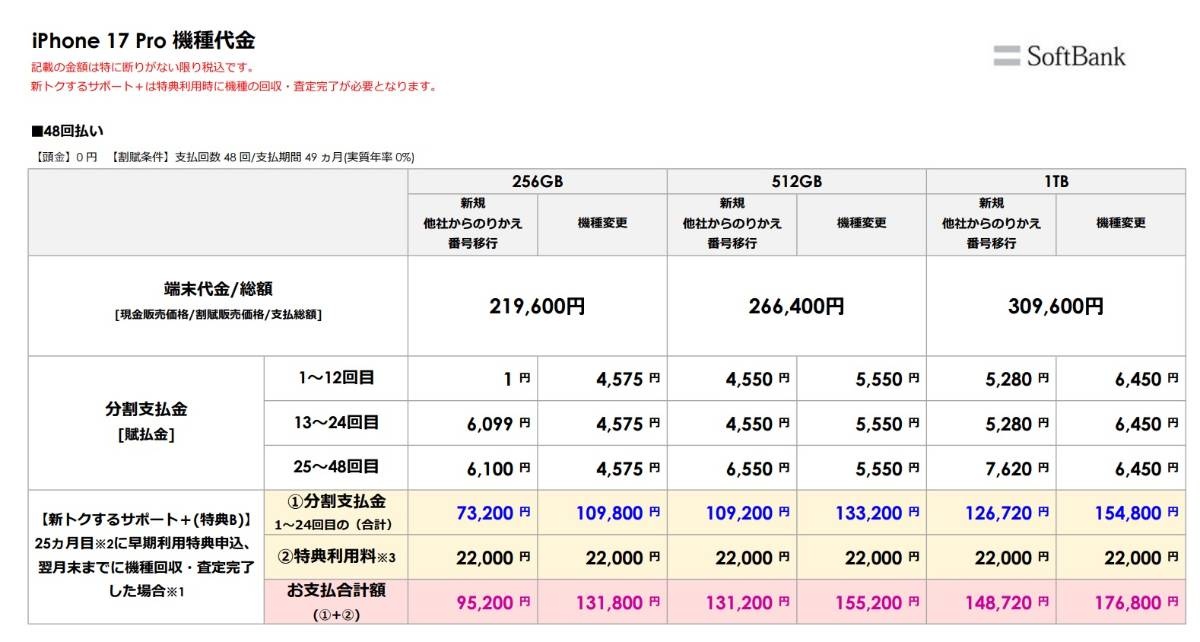Select the 176,800円 pink total cell
The image size is (1200, 642).
tap(1122, 602)
